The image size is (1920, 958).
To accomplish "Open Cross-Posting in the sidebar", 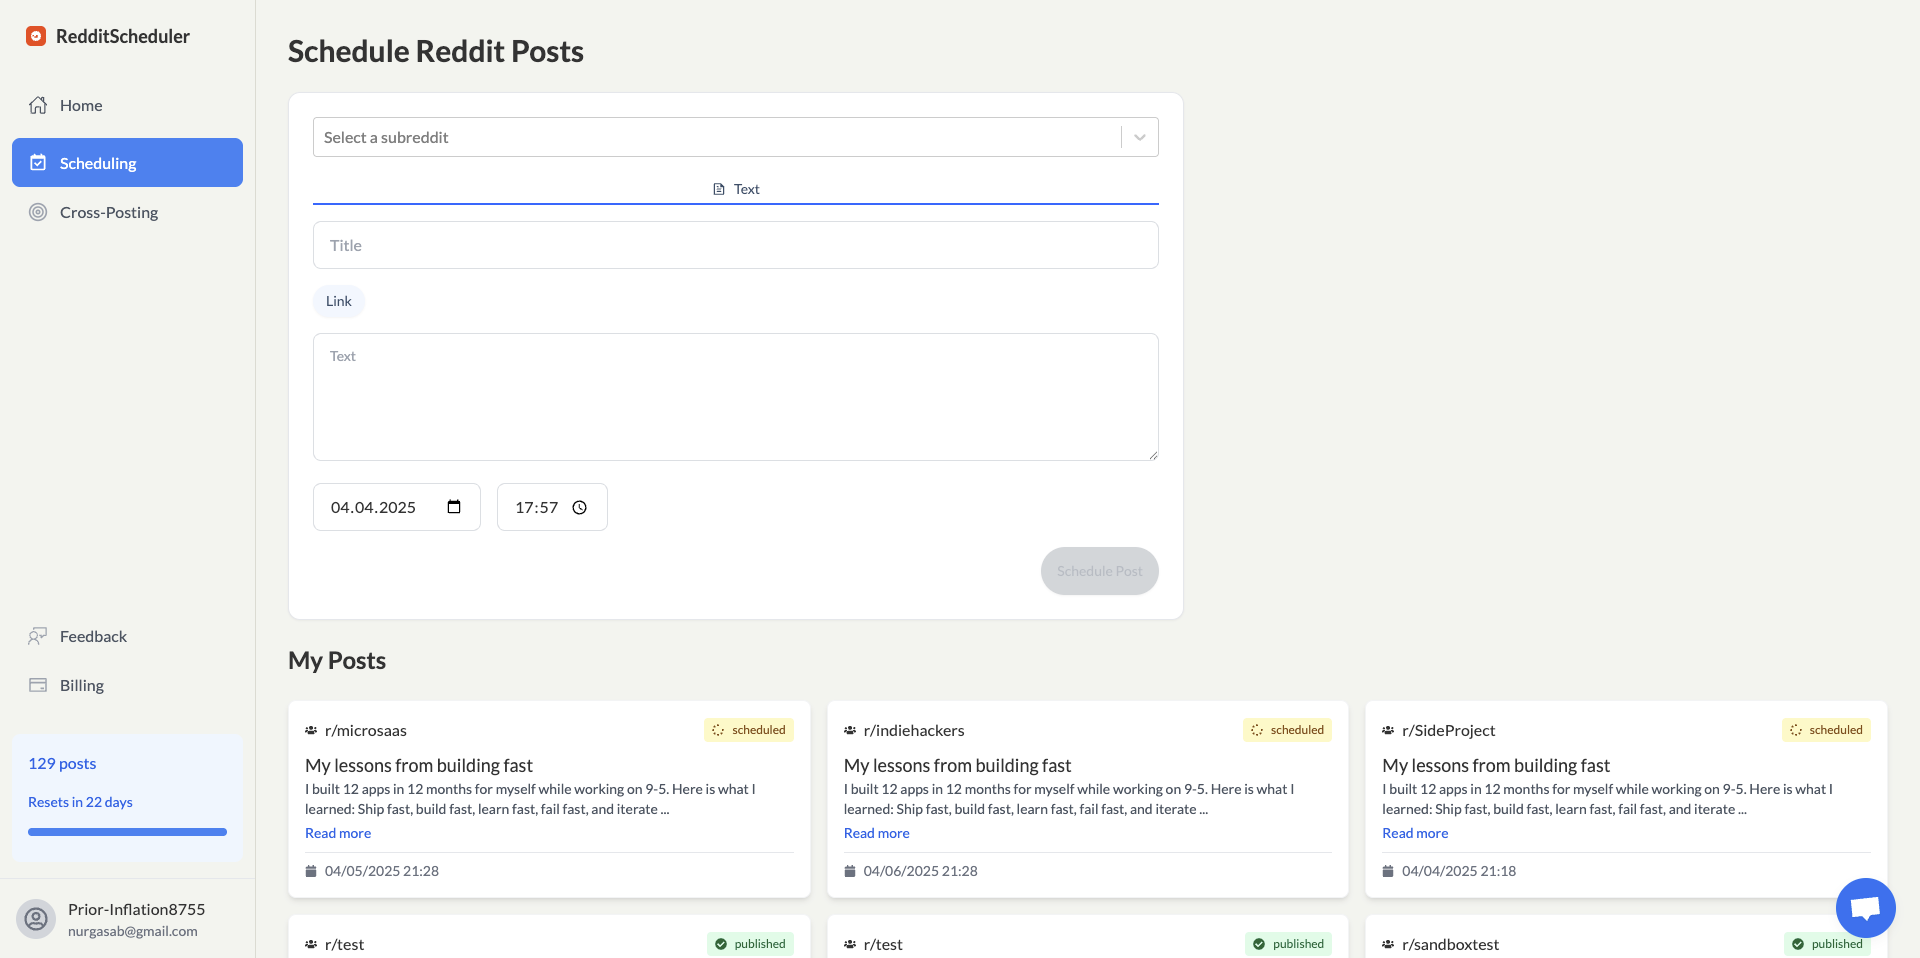I will (x=127, y=212).
